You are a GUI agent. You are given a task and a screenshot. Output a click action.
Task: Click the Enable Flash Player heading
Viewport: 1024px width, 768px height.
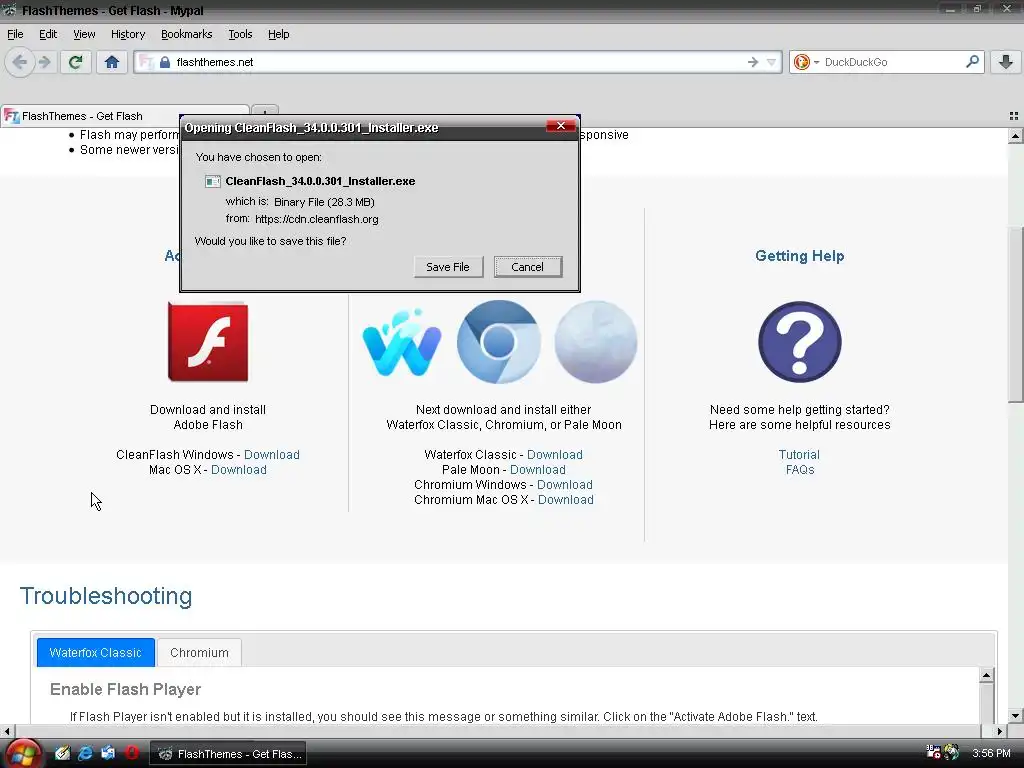point(125,689)
